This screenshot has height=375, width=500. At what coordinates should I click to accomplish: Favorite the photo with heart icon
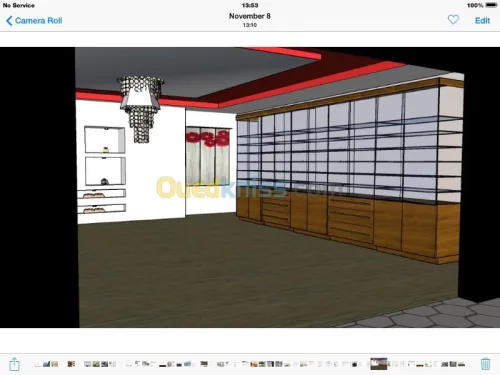[453, 20]
